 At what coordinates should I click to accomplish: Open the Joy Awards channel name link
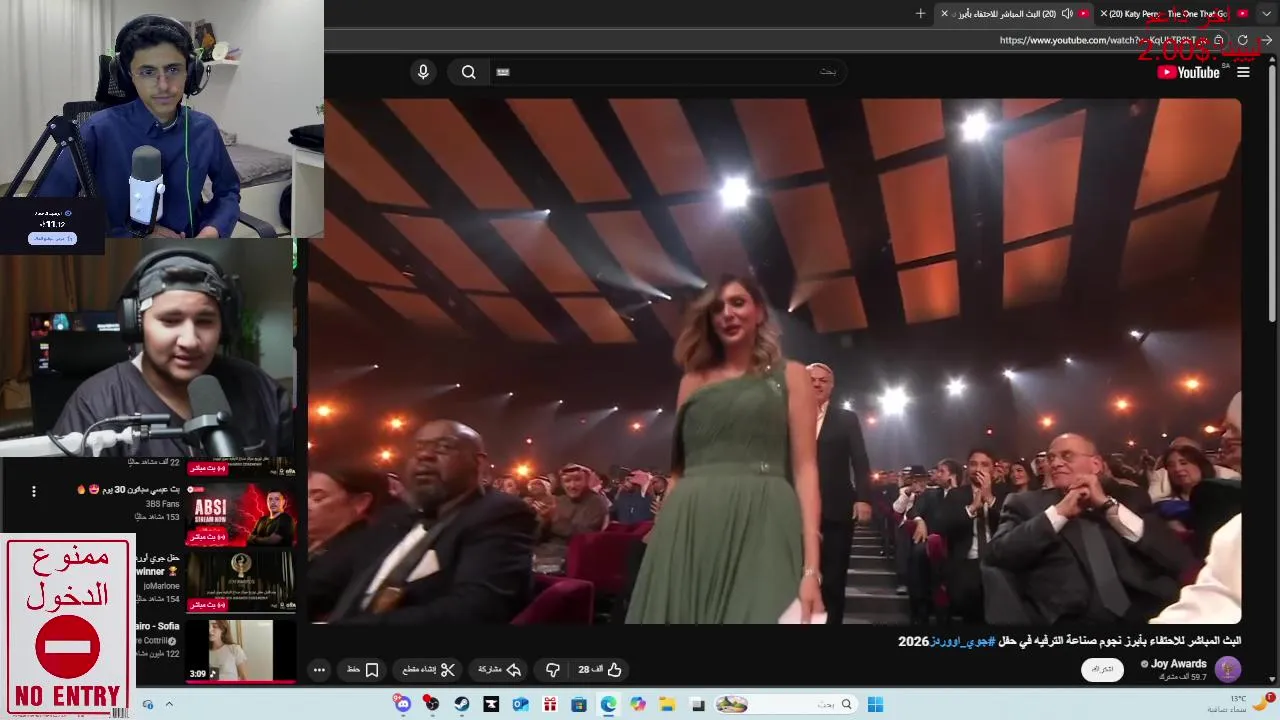pyautogui.click(x=1179, y=663)
